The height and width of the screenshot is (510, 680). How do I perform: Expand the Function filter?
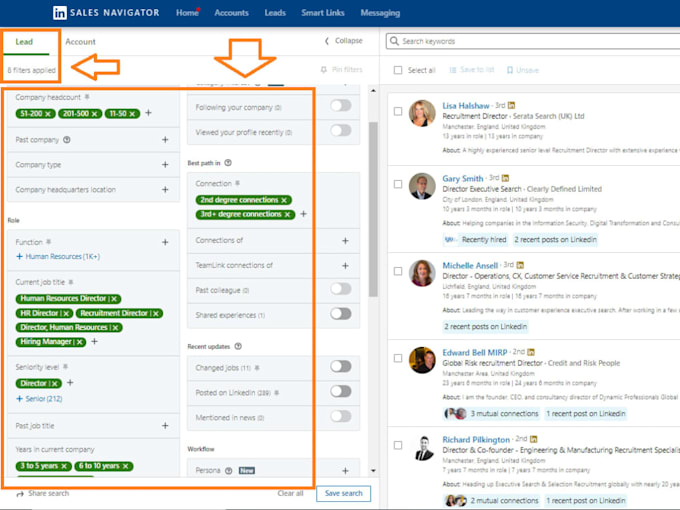point(165,242)
